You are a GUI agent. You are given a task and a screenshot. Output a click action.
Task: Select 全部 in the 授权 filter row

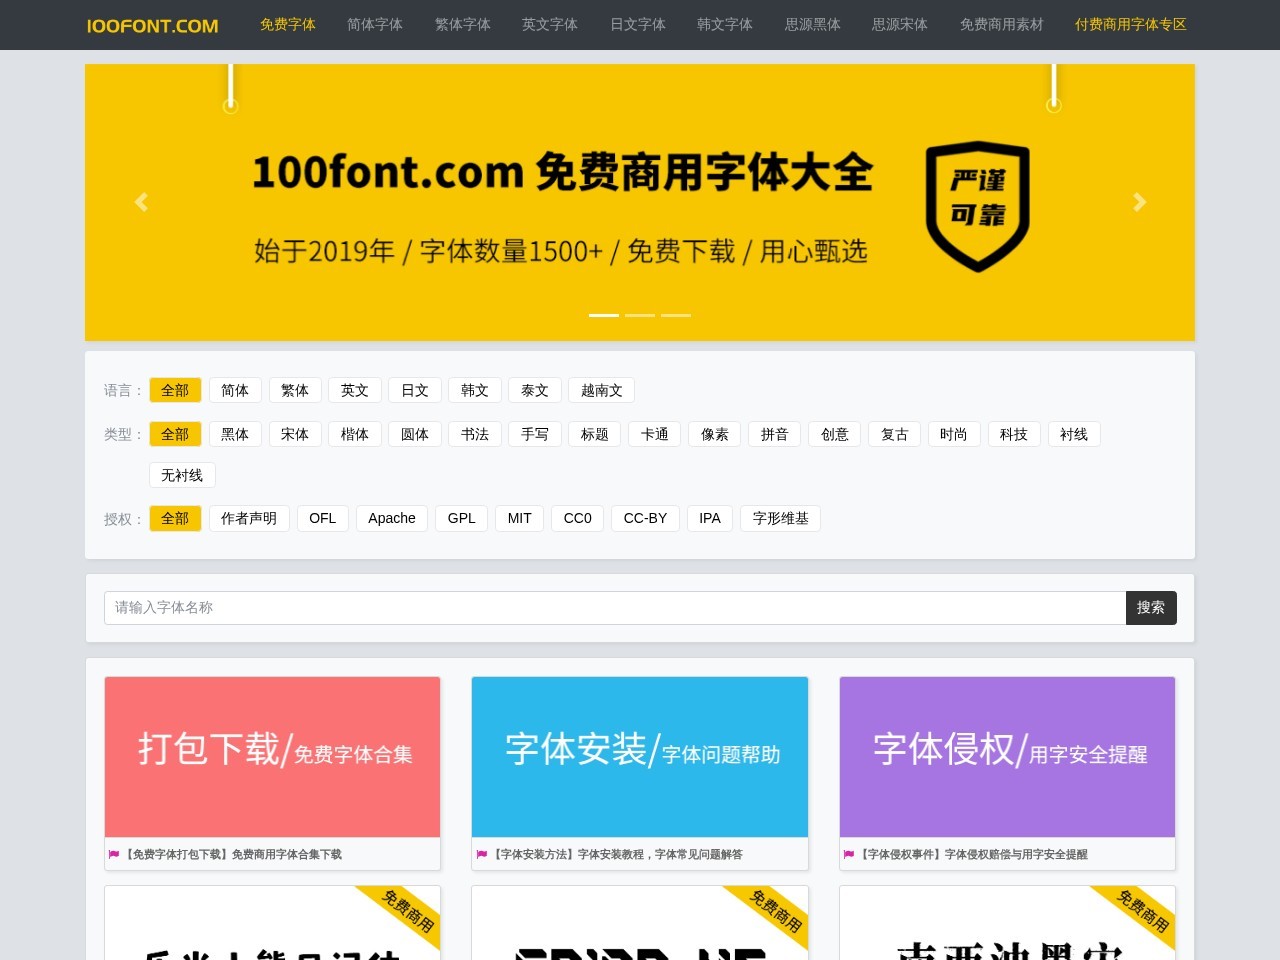coord(175,518)
